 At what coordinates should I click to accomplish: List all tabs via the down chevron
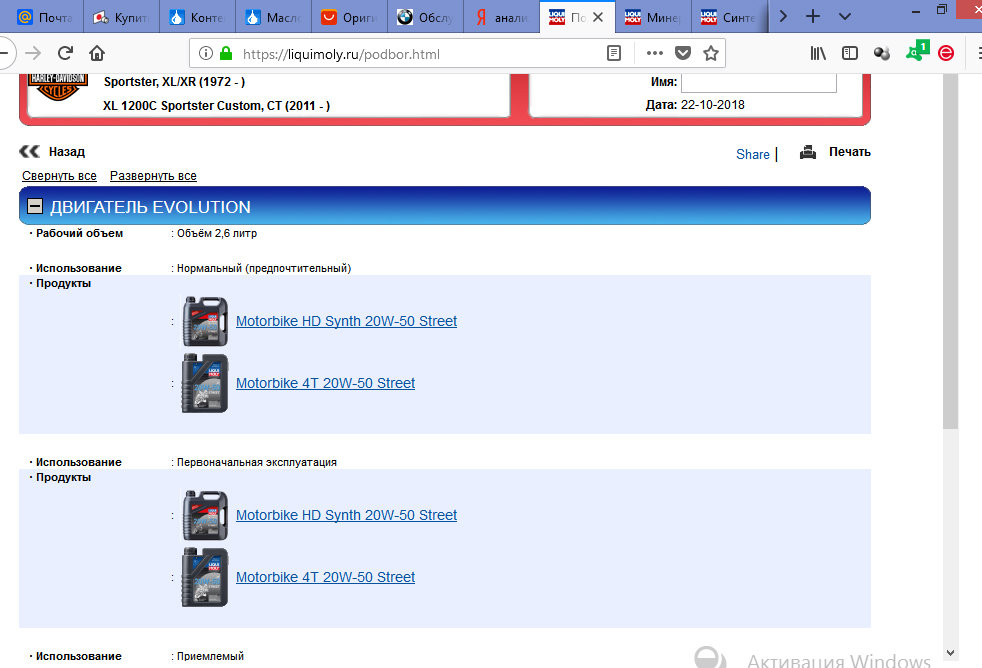844,16
